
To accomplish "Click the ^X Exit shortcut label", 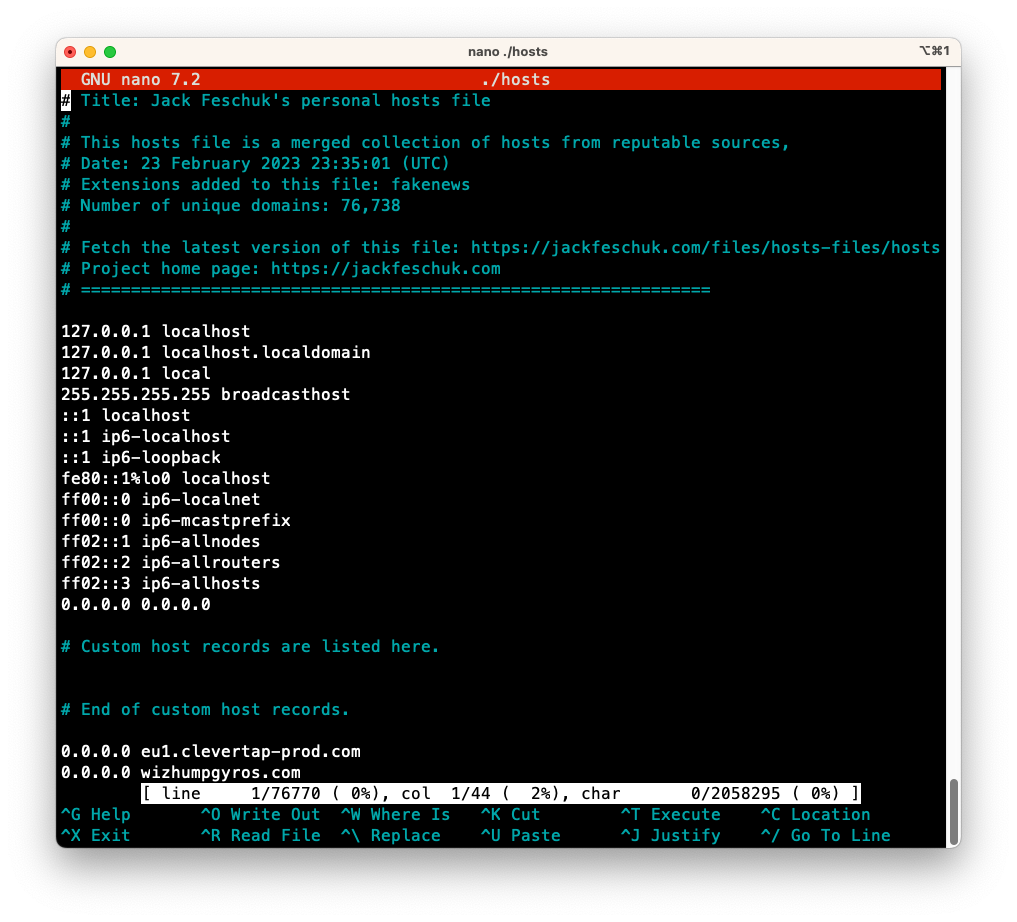I will [x=96, y=835].
